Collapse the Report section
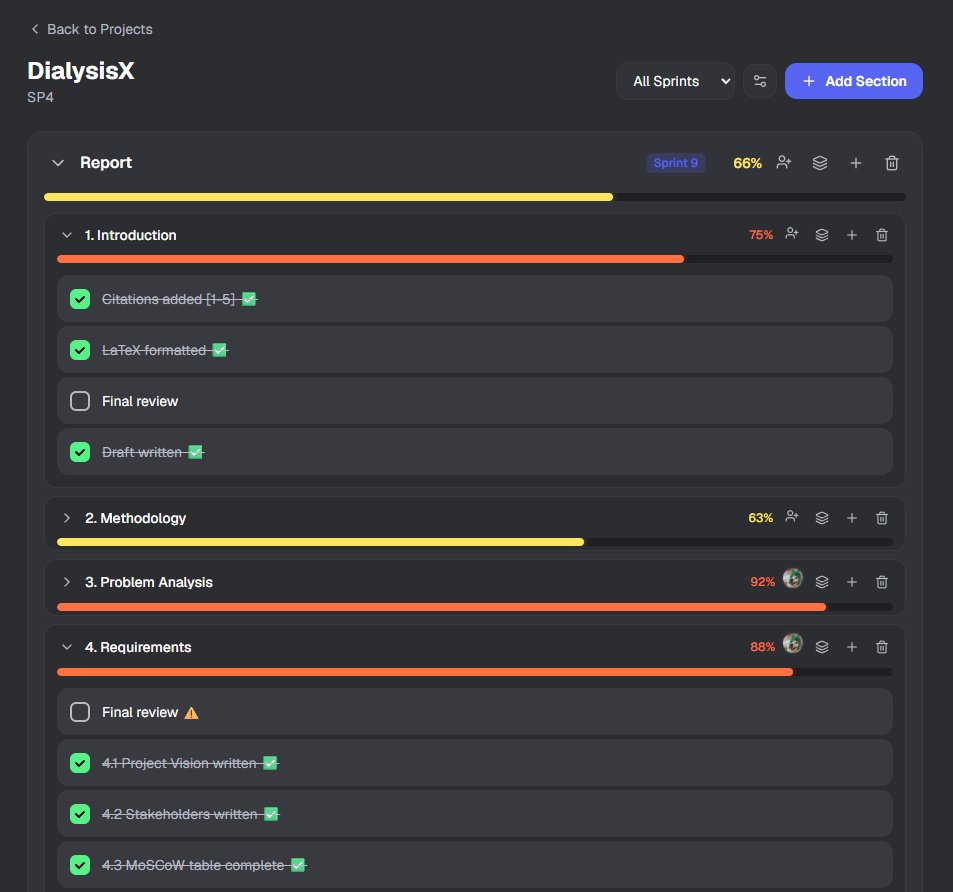953x892 pixels. tap(58, 163)
